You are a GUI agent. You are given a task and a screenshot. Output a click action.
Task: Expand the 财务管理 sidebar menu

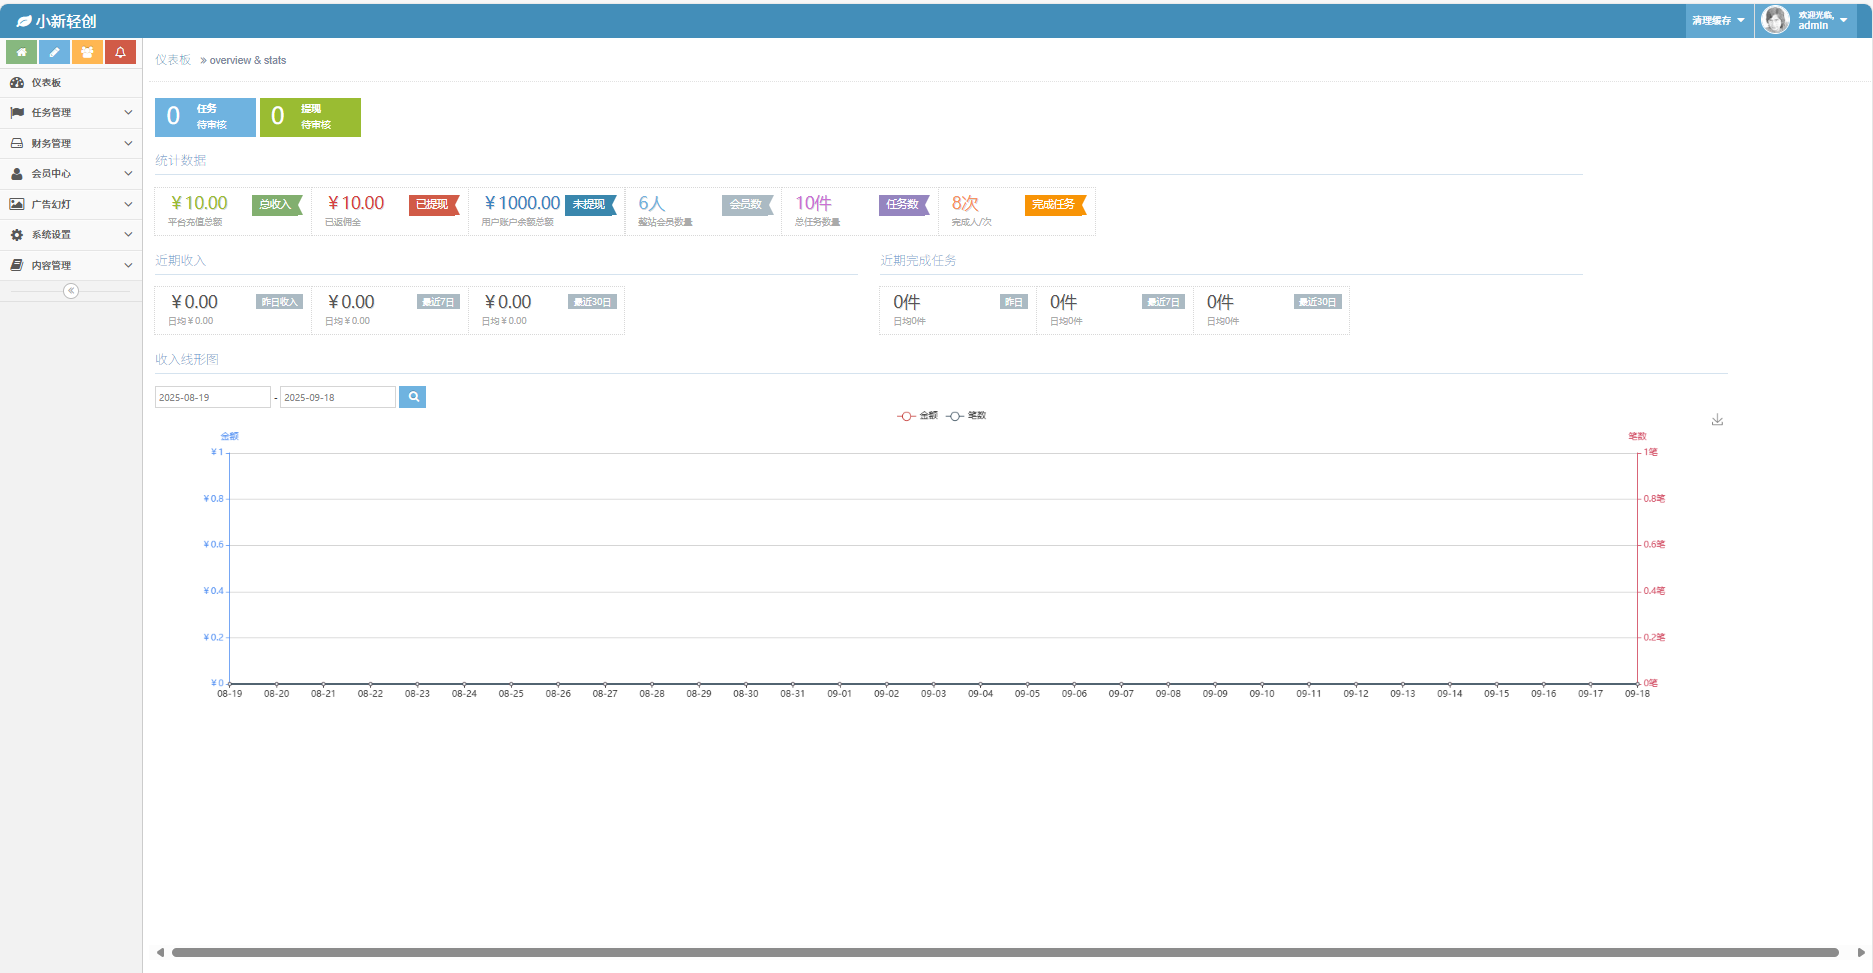click(70, 144)
